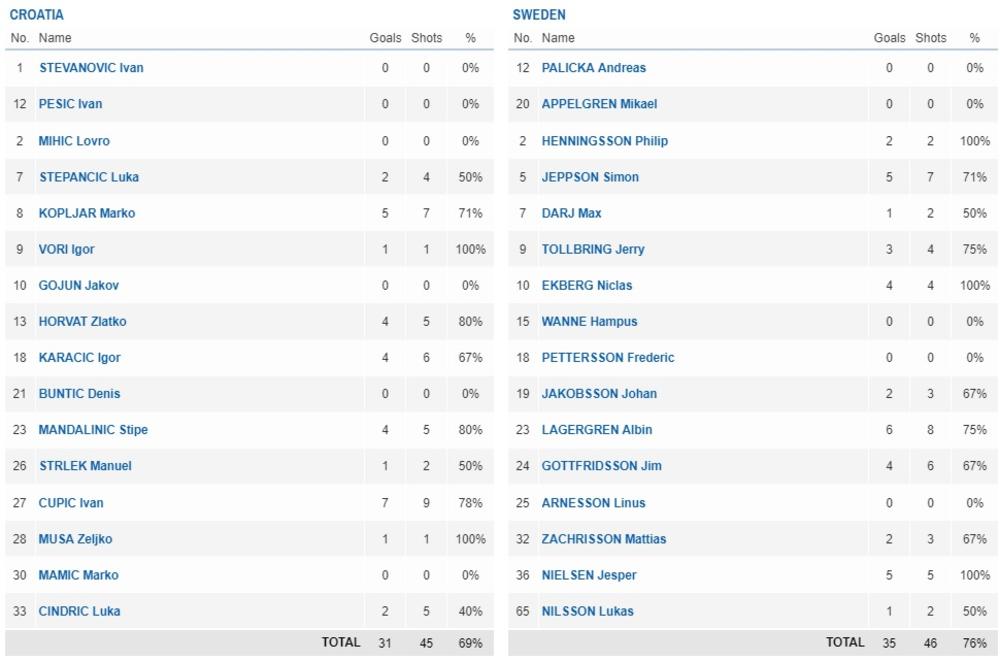Screen dimensions: 1000x661
Task: Click KOPLJAR Marko's name
Action: pos(87,213)
